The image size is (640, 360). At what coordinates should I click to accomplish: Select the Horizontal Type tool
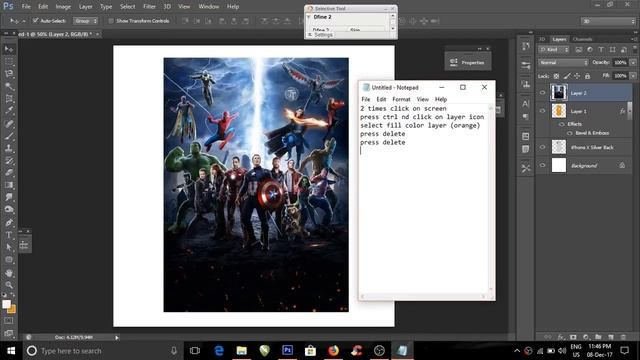tap(9, 235)
